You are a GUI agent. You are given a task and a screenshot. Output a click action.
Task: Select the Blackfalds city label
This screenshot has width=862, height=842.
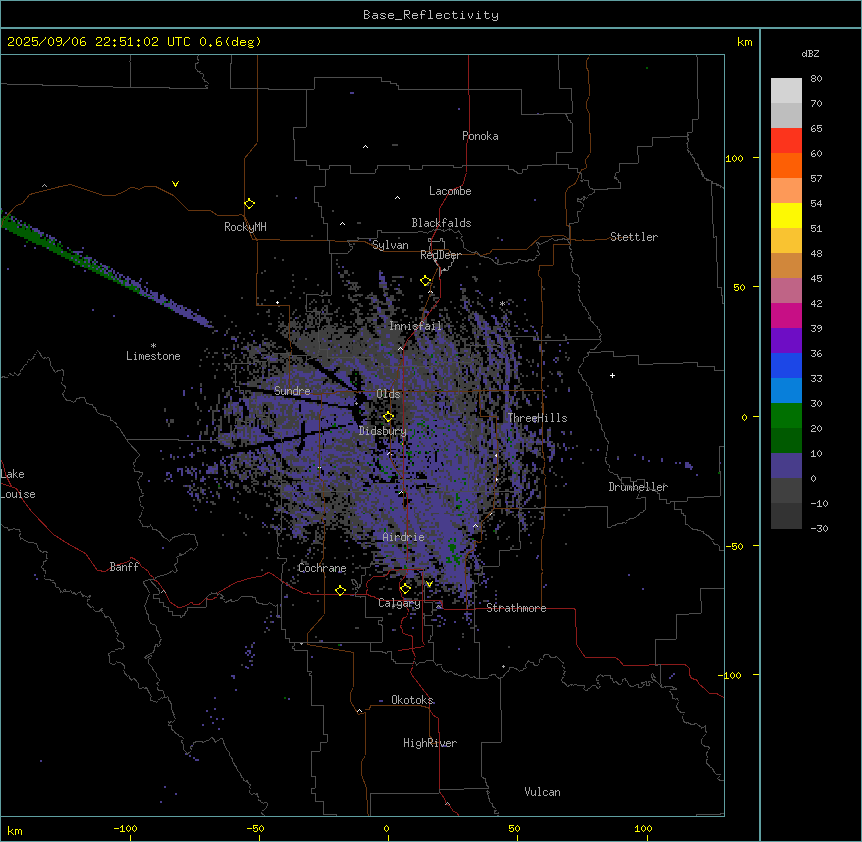pyautogui.click(x=441, y=223)
